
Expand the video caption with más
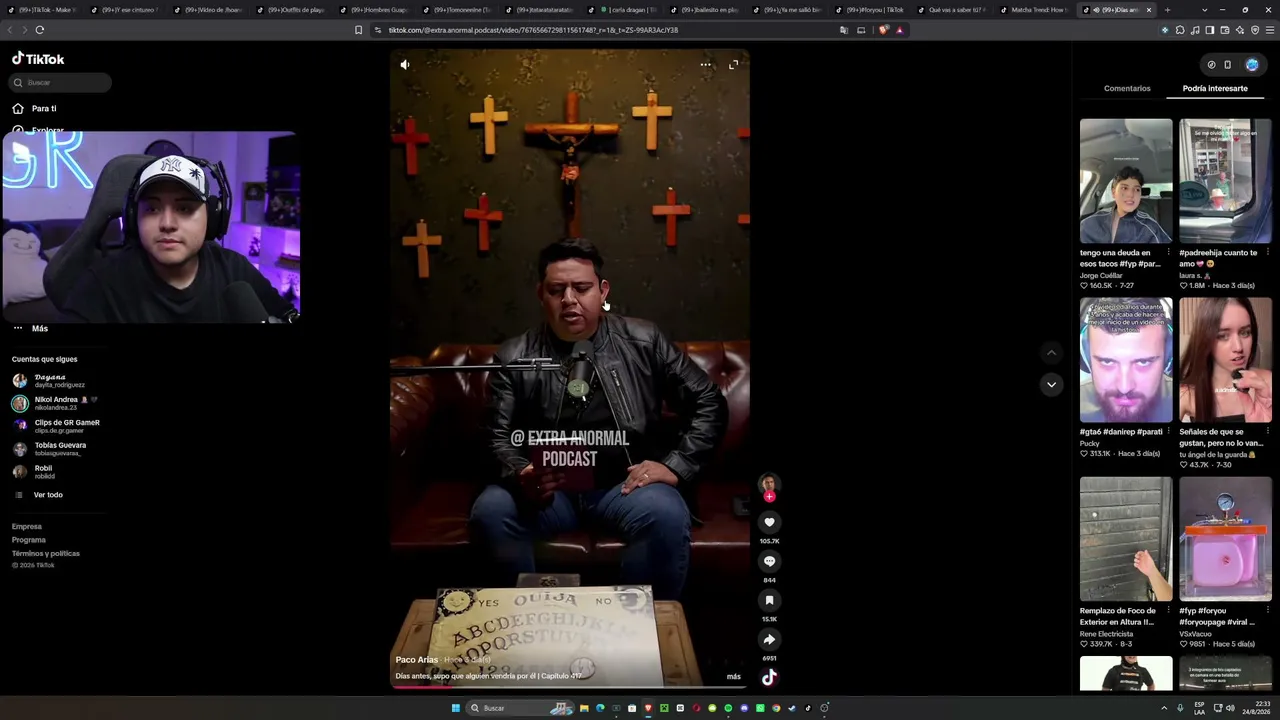pos(734,677)
